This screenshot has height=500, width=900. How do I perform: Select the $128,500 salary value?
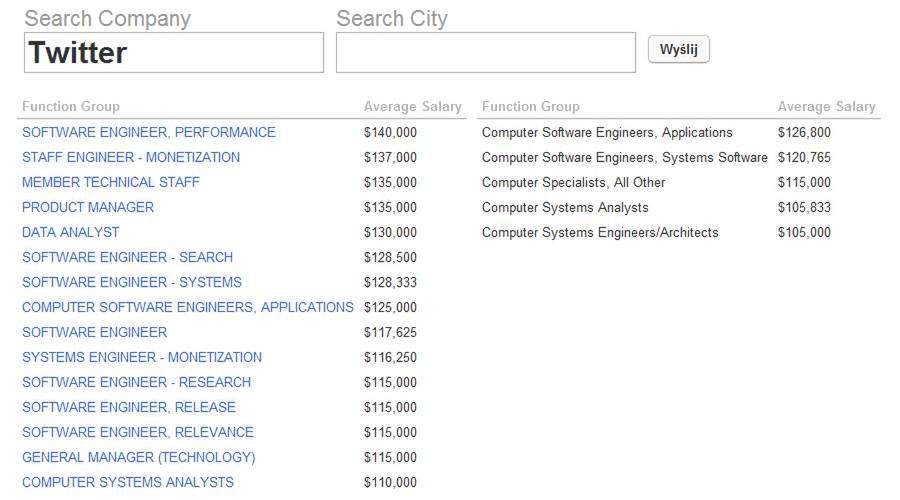click(x=390, y=257)
